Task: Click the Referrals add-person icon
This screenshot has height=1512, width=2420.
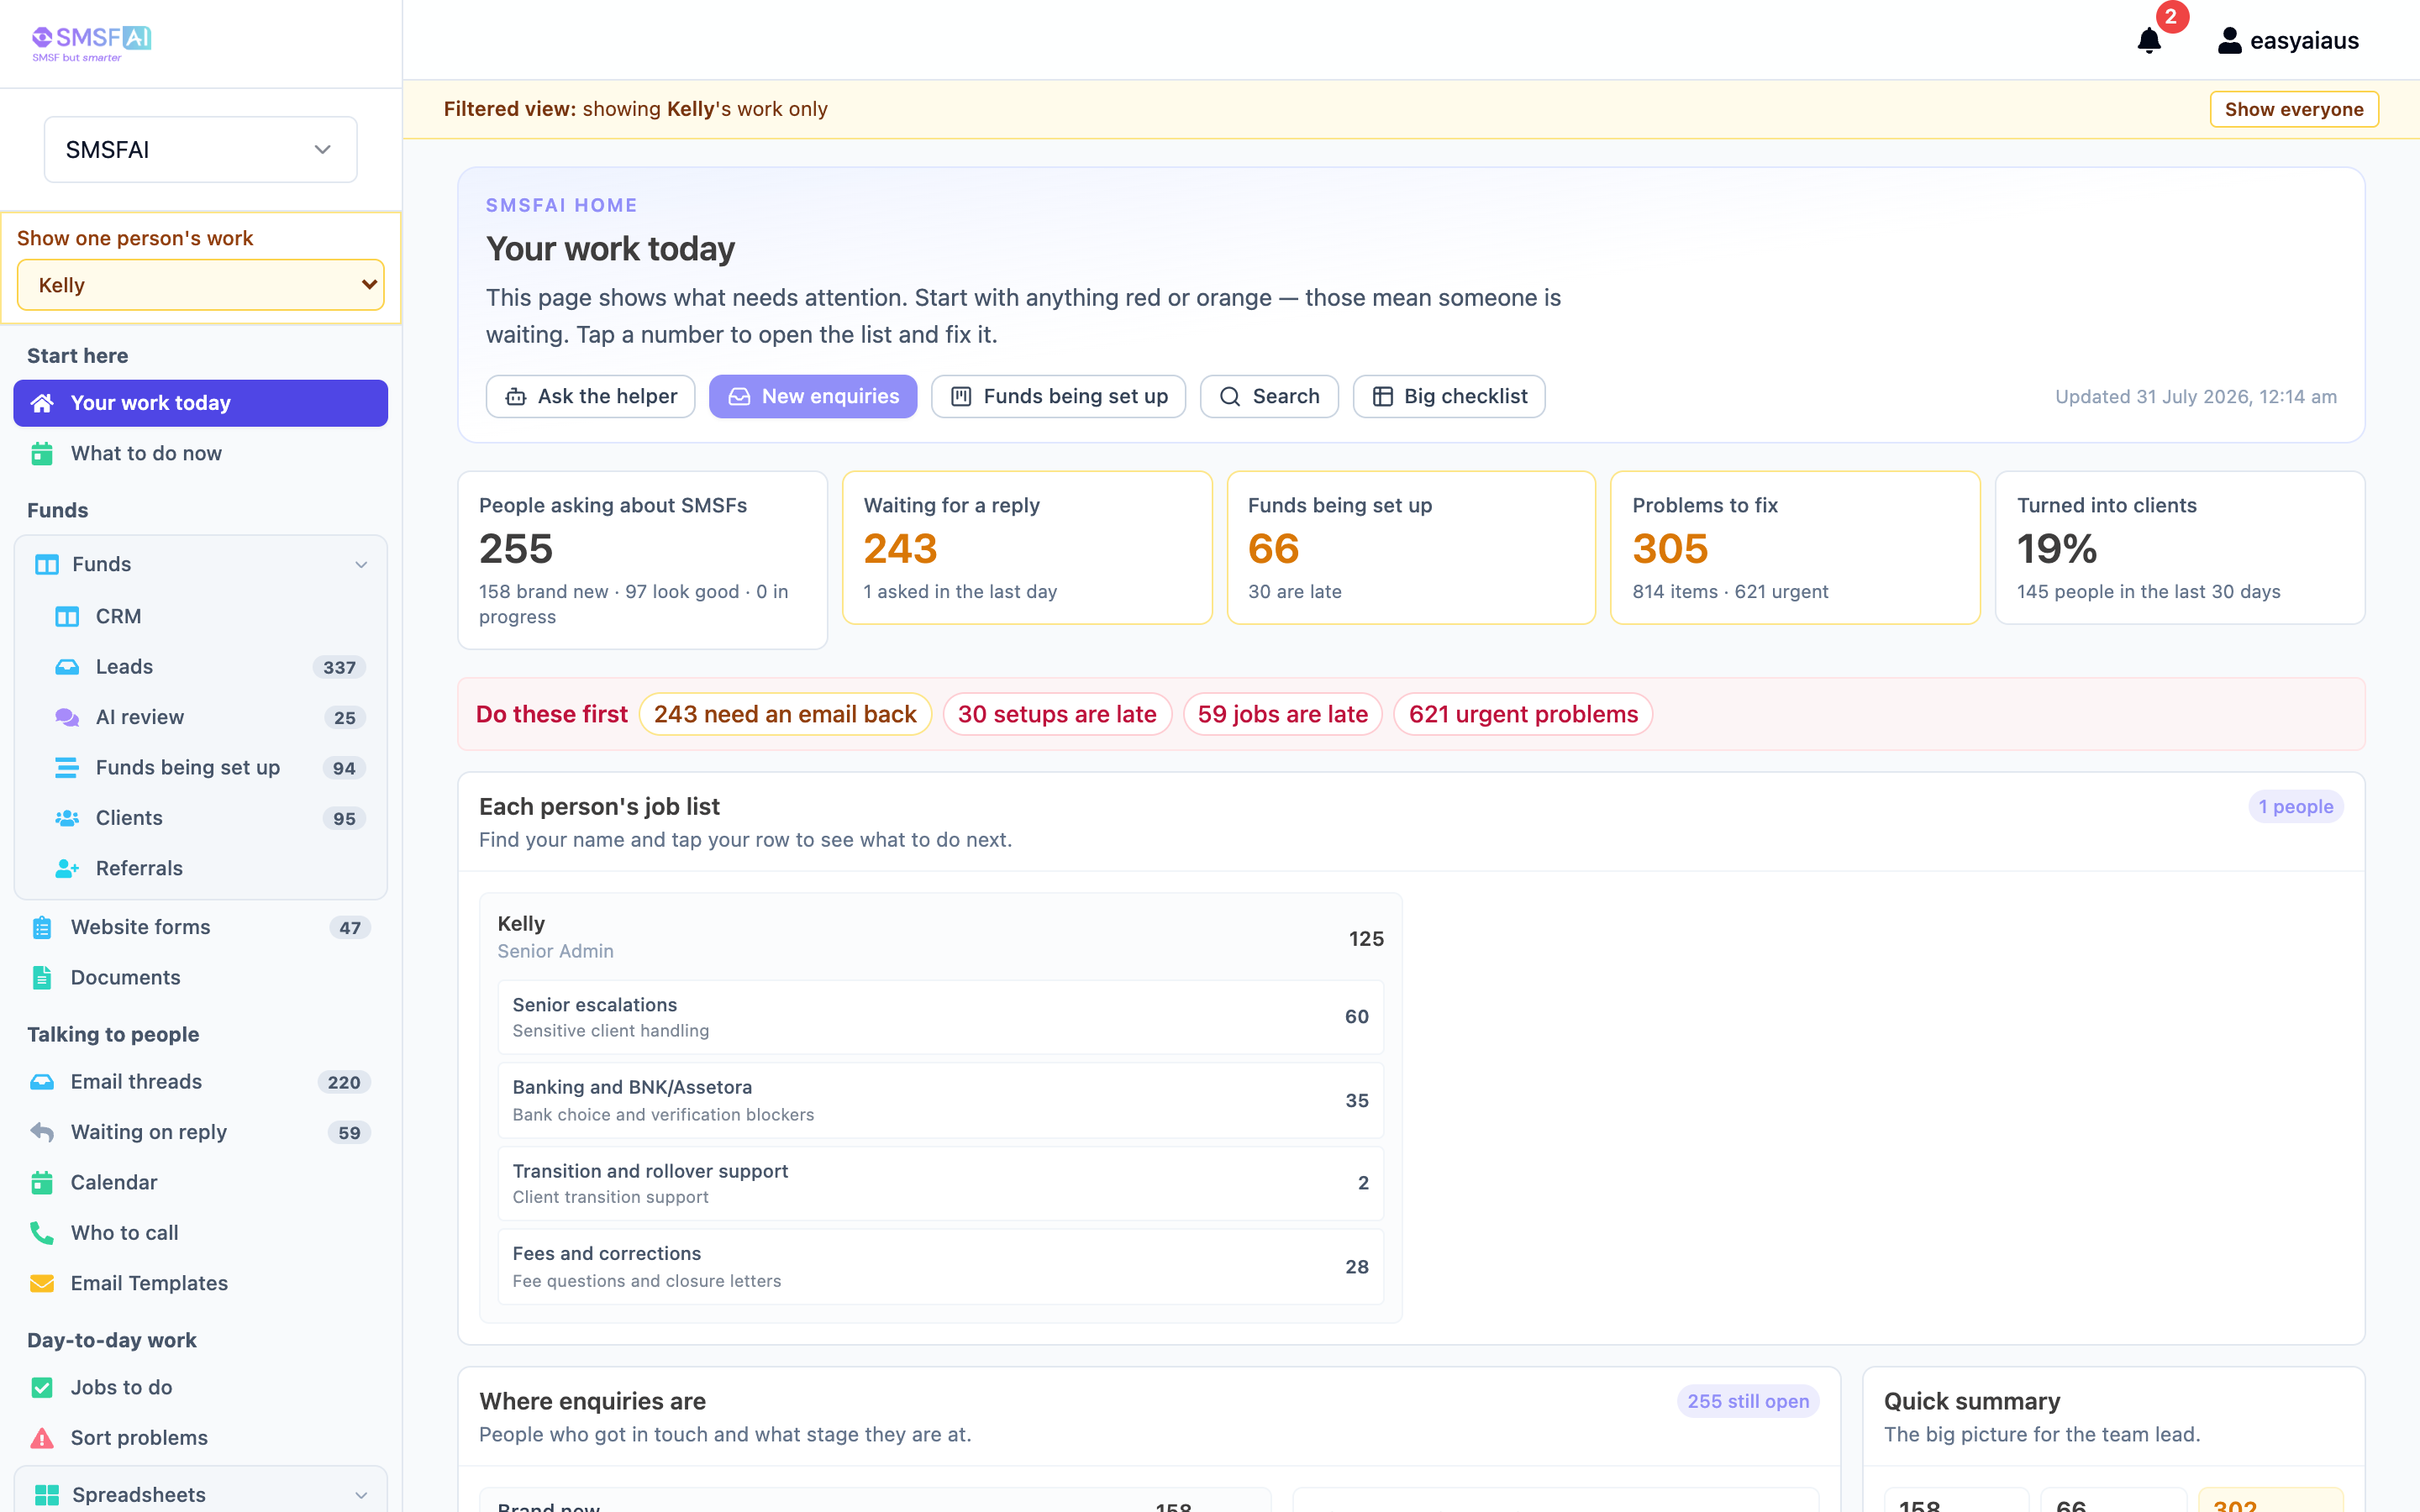Action: pyautogui.click(x=67, y=868)
